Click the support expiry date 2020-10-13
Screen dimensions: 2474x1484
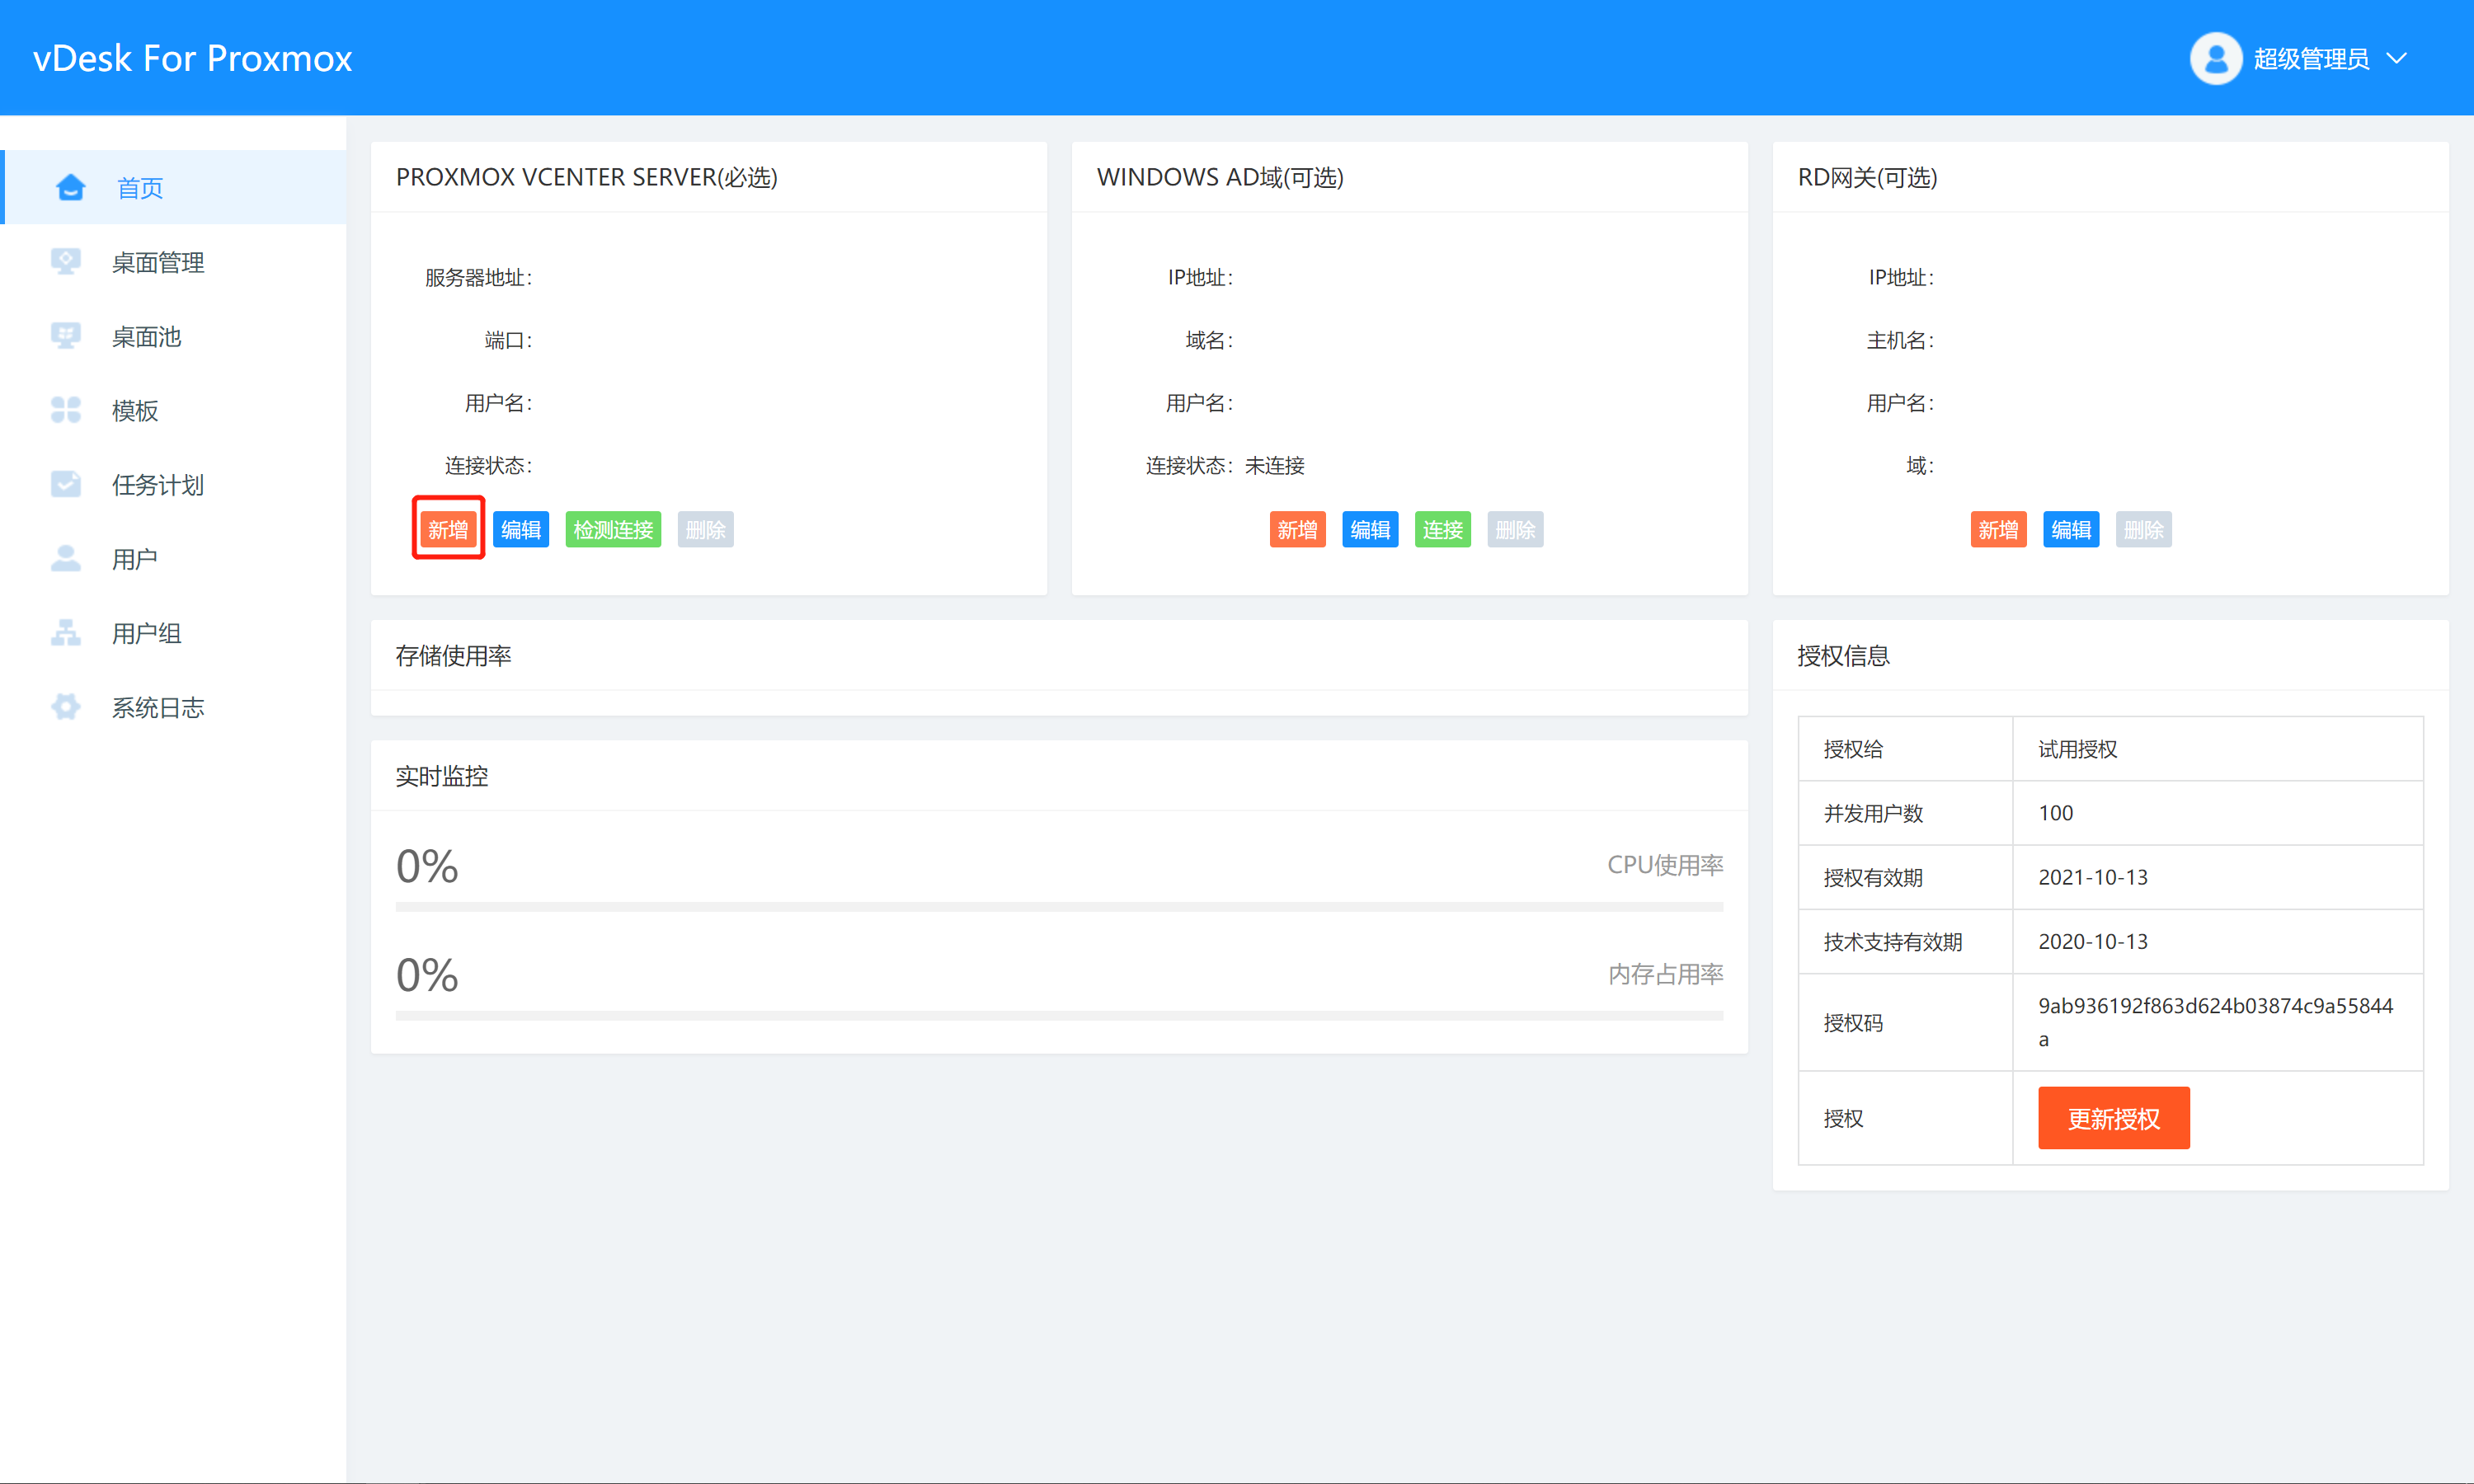[x=2093, y=941]
